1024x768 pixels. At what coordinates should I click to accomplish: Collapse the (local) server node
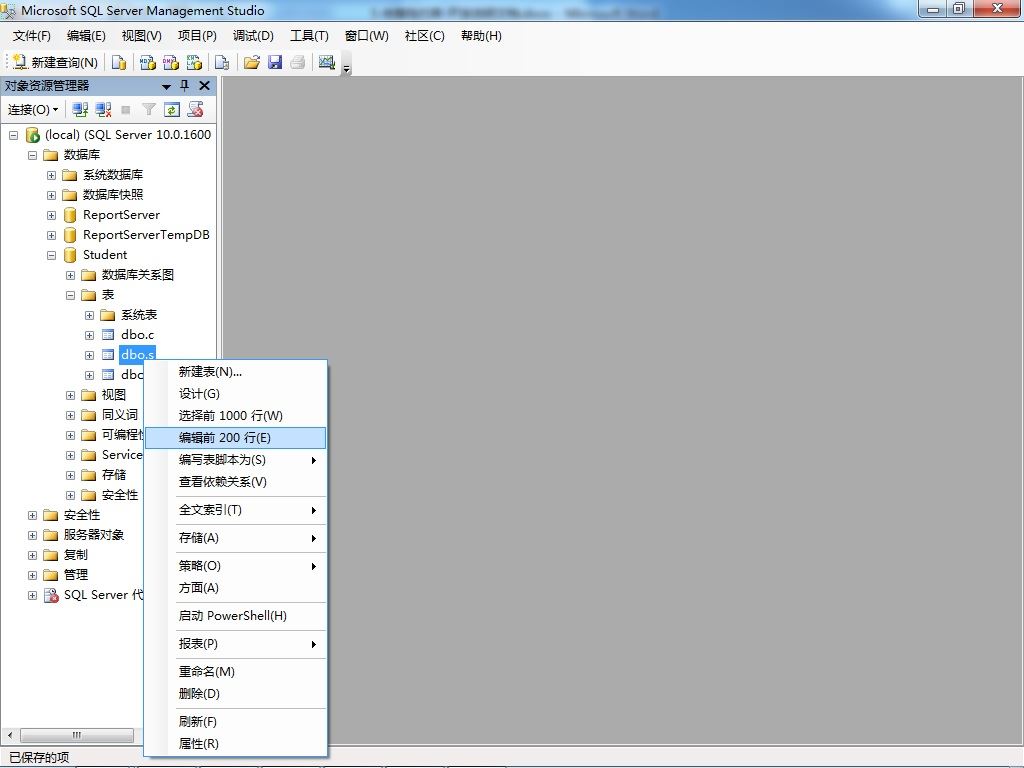click(x=13, y=135)
